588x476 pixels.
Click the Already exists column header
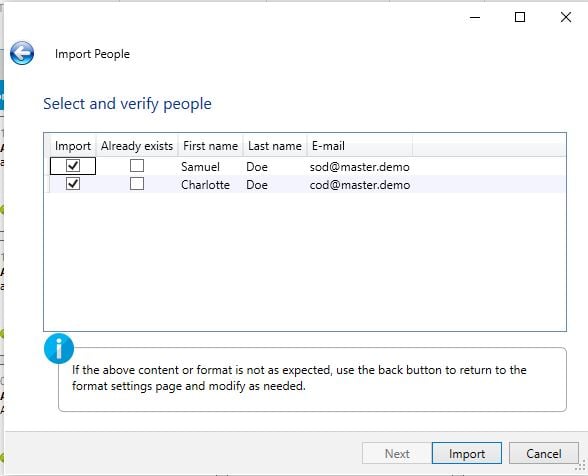click(x=137, y=146)
